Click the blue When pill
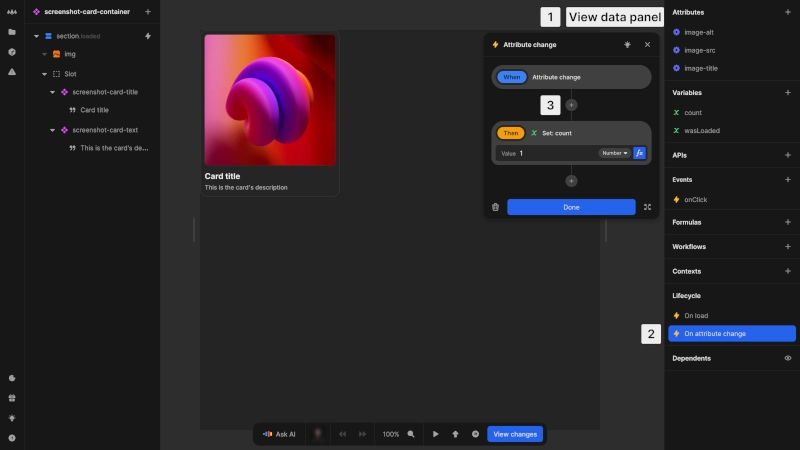800x450 pixels. click(511, 77)
